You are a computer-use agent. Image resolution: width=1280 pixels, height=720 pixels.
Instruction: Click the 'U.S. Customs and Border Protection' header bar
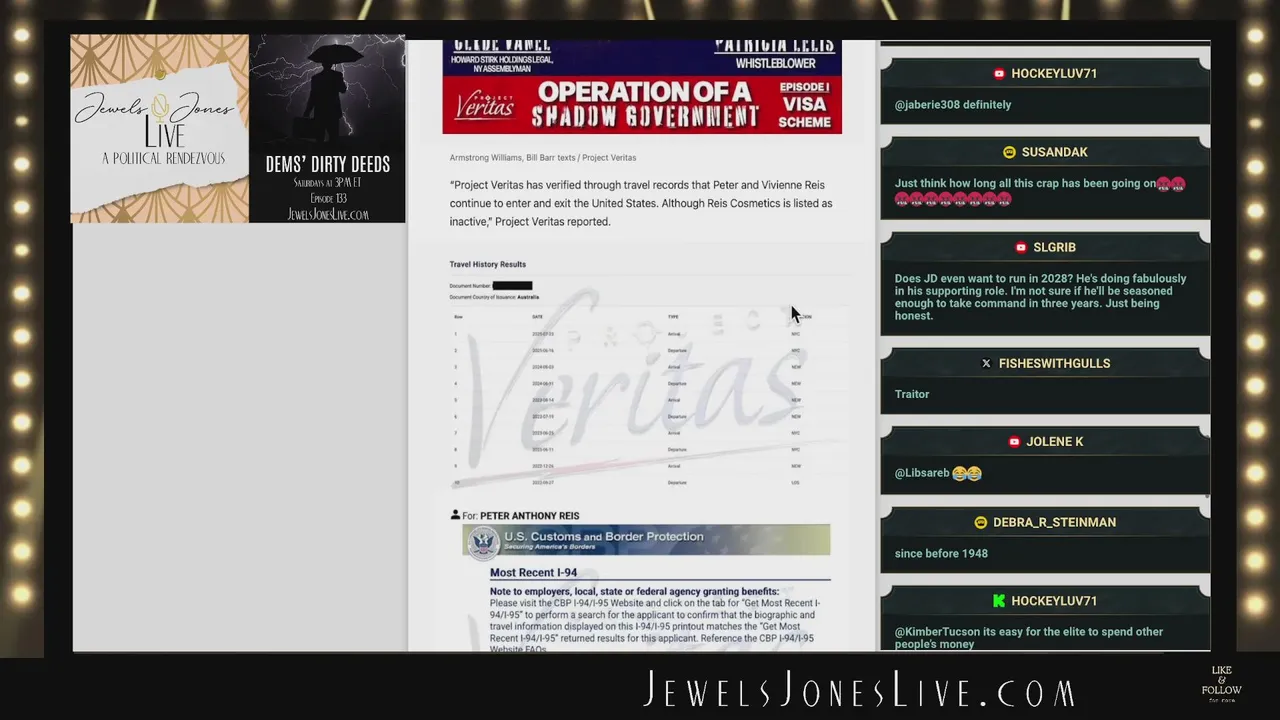point(646,540)
